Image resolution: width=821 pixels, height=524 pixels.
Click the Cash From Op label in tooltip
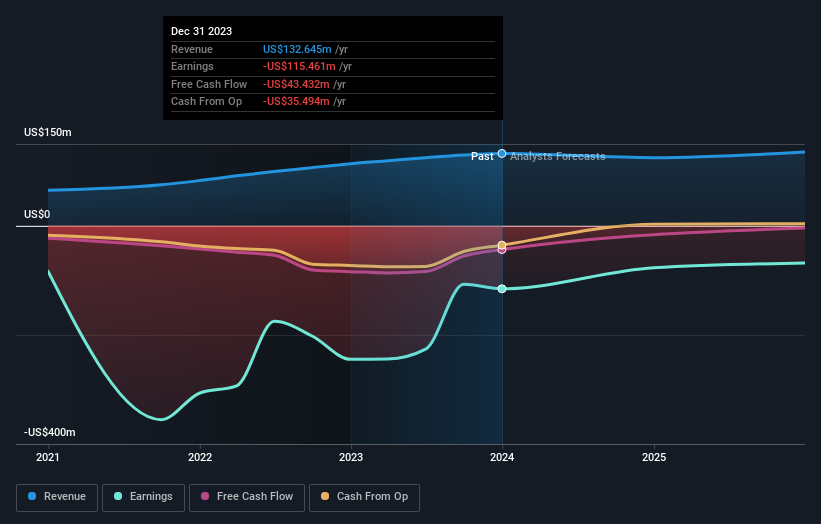click(206, 102)
